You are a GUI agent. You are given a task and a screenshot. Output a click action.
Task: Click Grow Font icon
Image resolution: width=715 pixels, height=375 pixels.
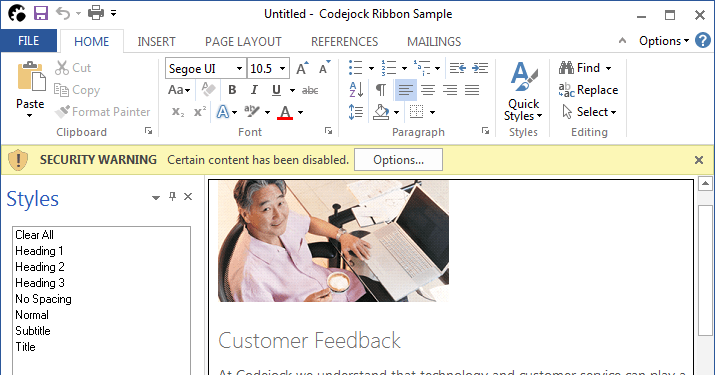click(x=302, y=68)
